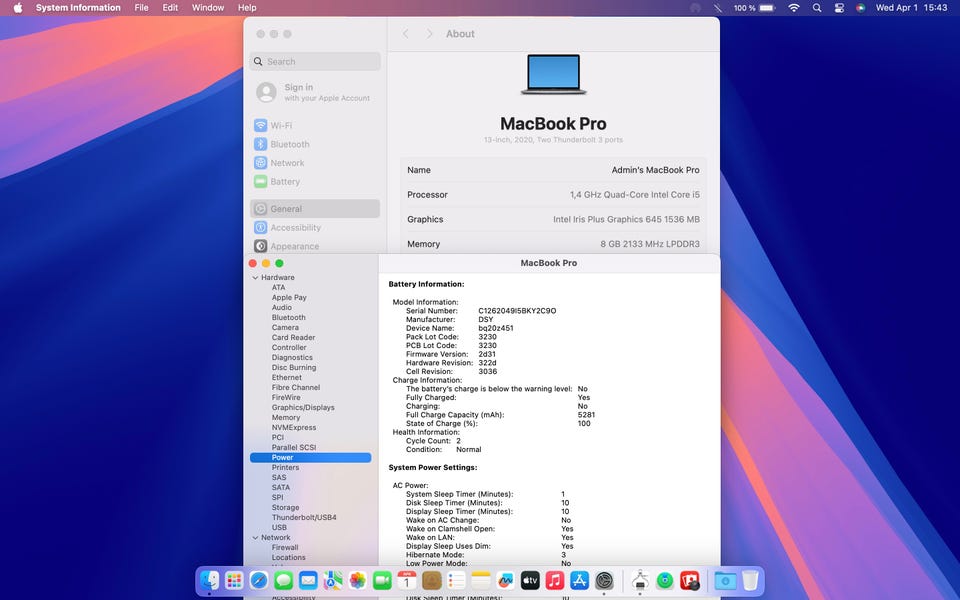Select Ethernet in hardware list

[287, 377]
